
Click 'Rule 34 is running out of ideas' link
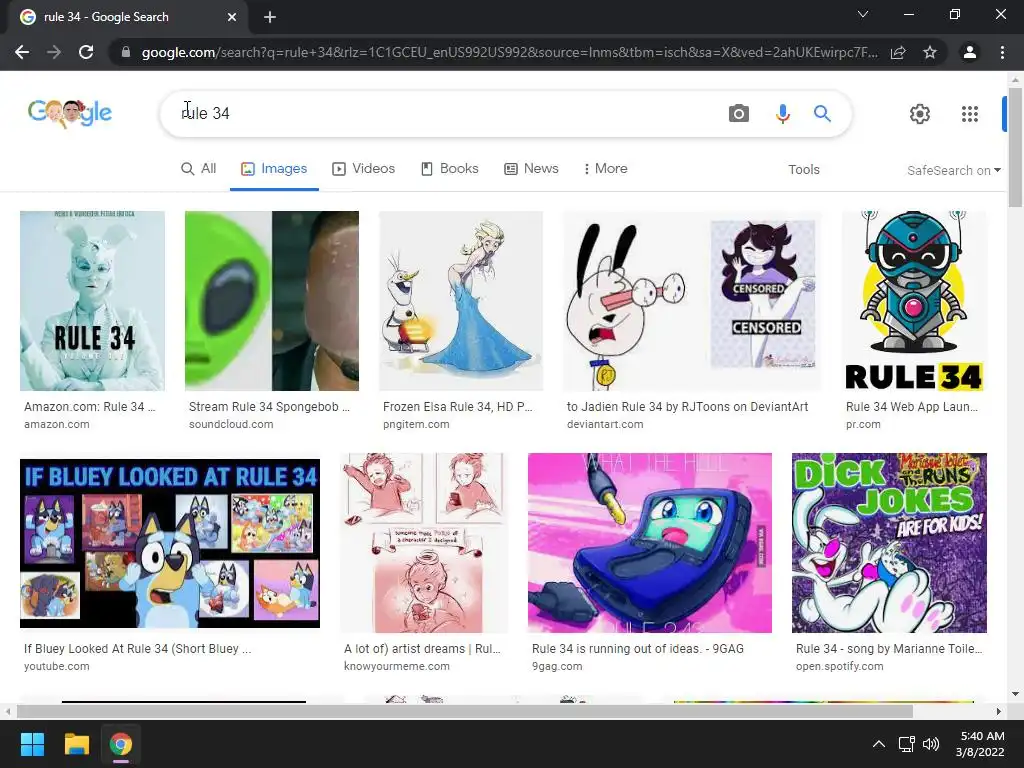pyautogui.click(x=638, y=649)
